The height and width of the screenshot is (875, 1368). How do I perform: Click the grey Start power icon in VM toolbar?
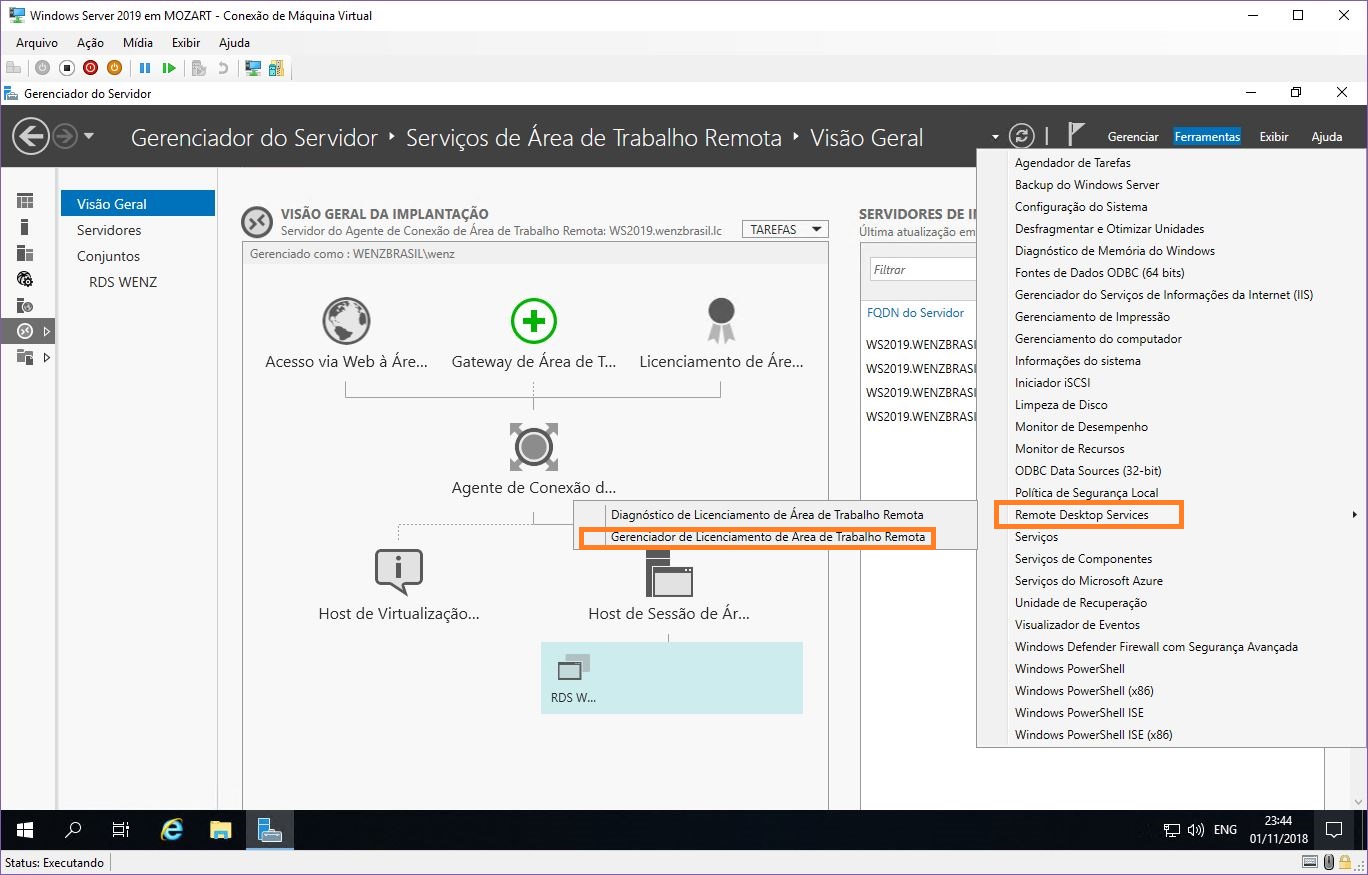[x=42, y=68]
